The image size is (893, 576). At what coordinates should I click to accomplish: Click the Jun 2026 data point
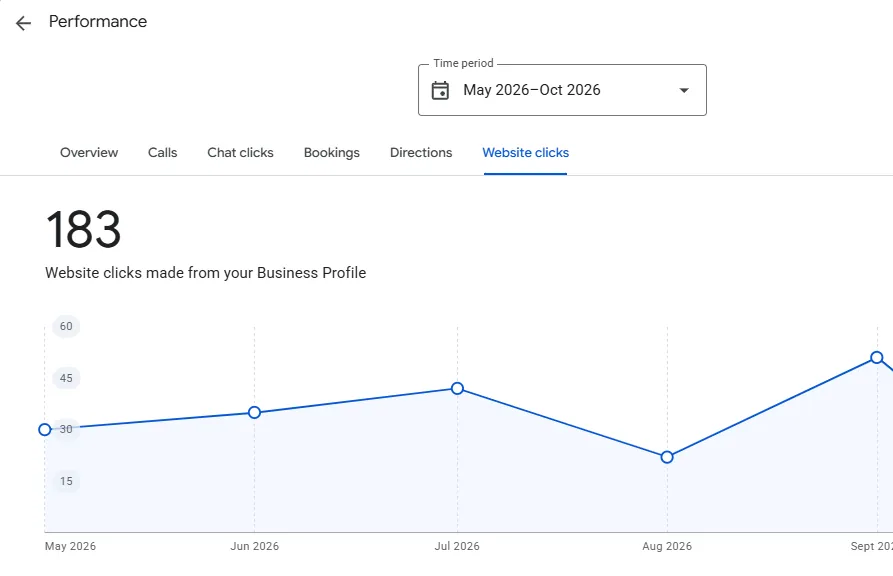click(255, 412)
